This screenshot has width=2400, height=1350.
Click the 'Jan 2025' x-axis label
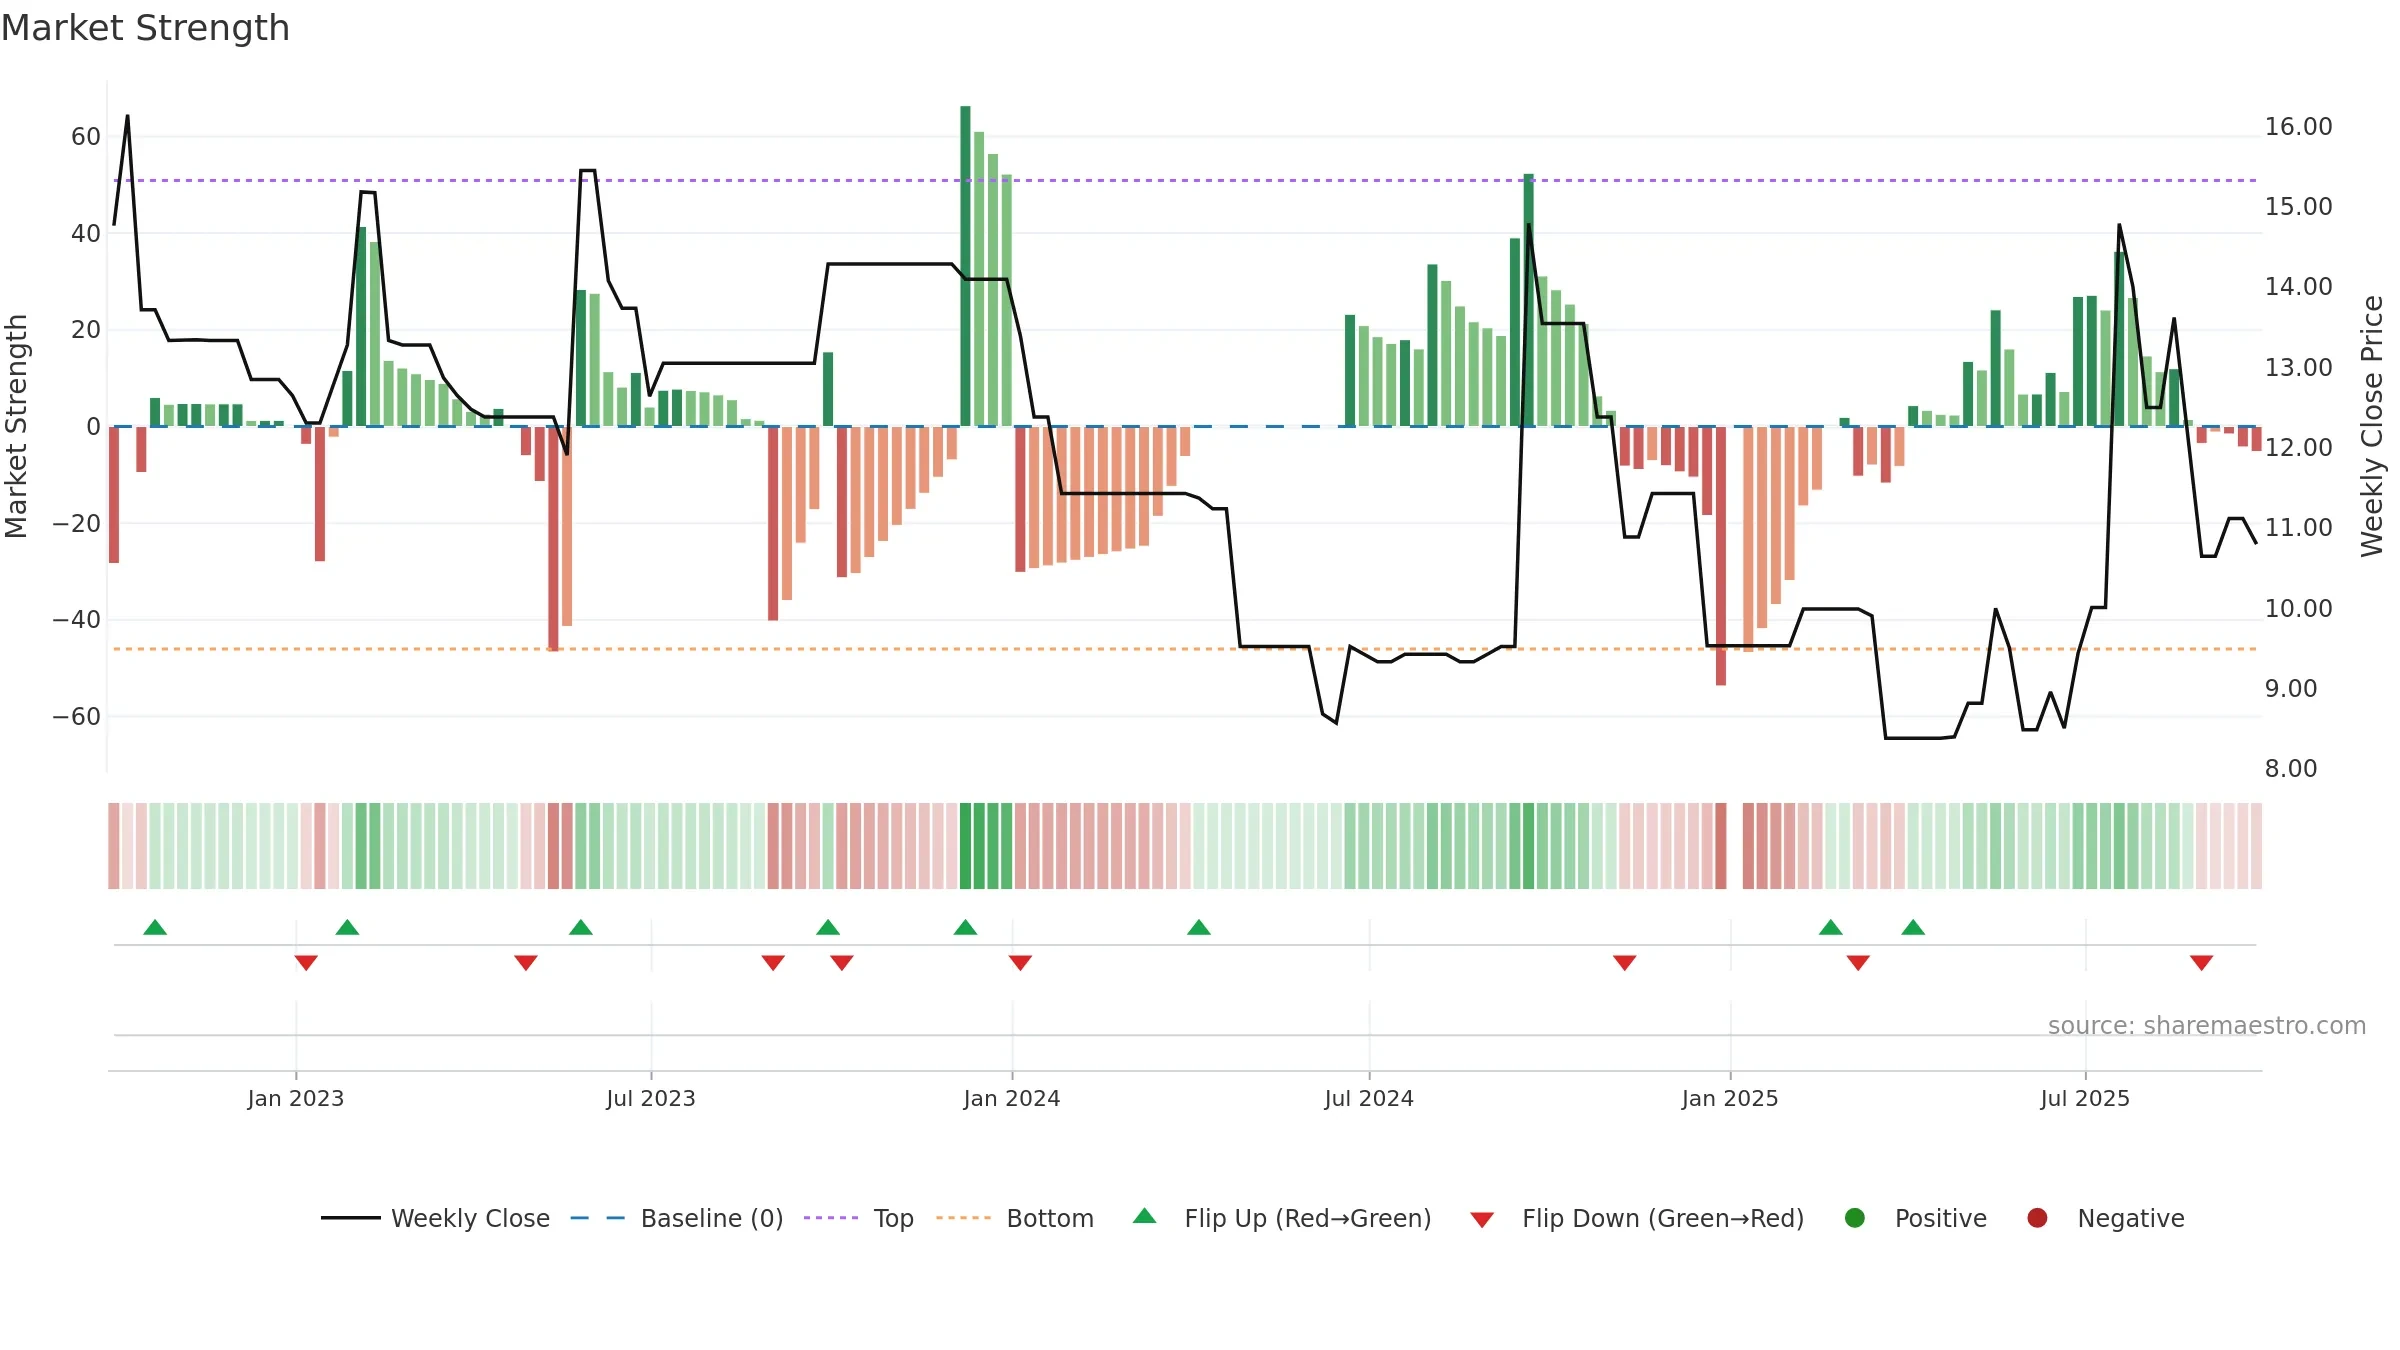click(x=1730, y=1098)
